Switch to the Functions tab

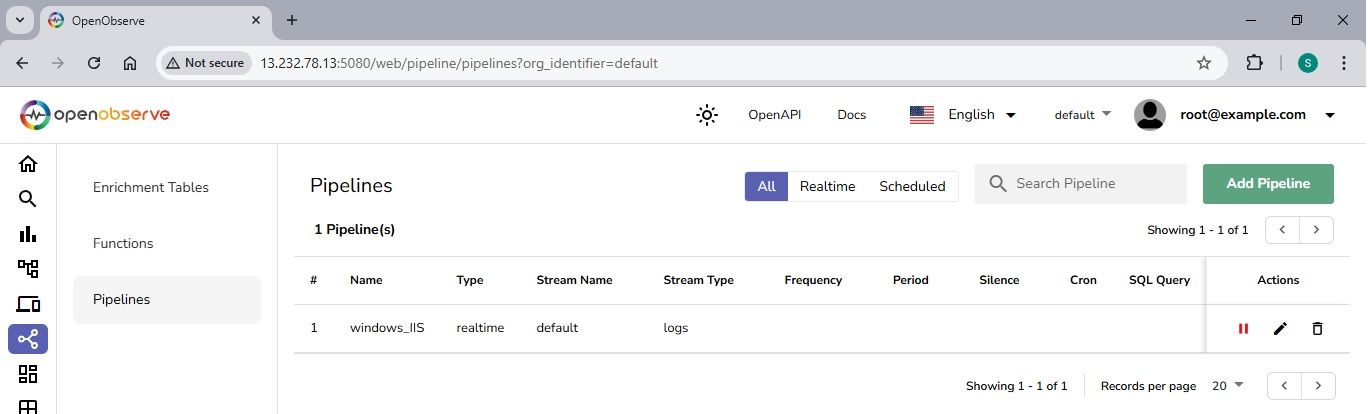coord(123,243)
